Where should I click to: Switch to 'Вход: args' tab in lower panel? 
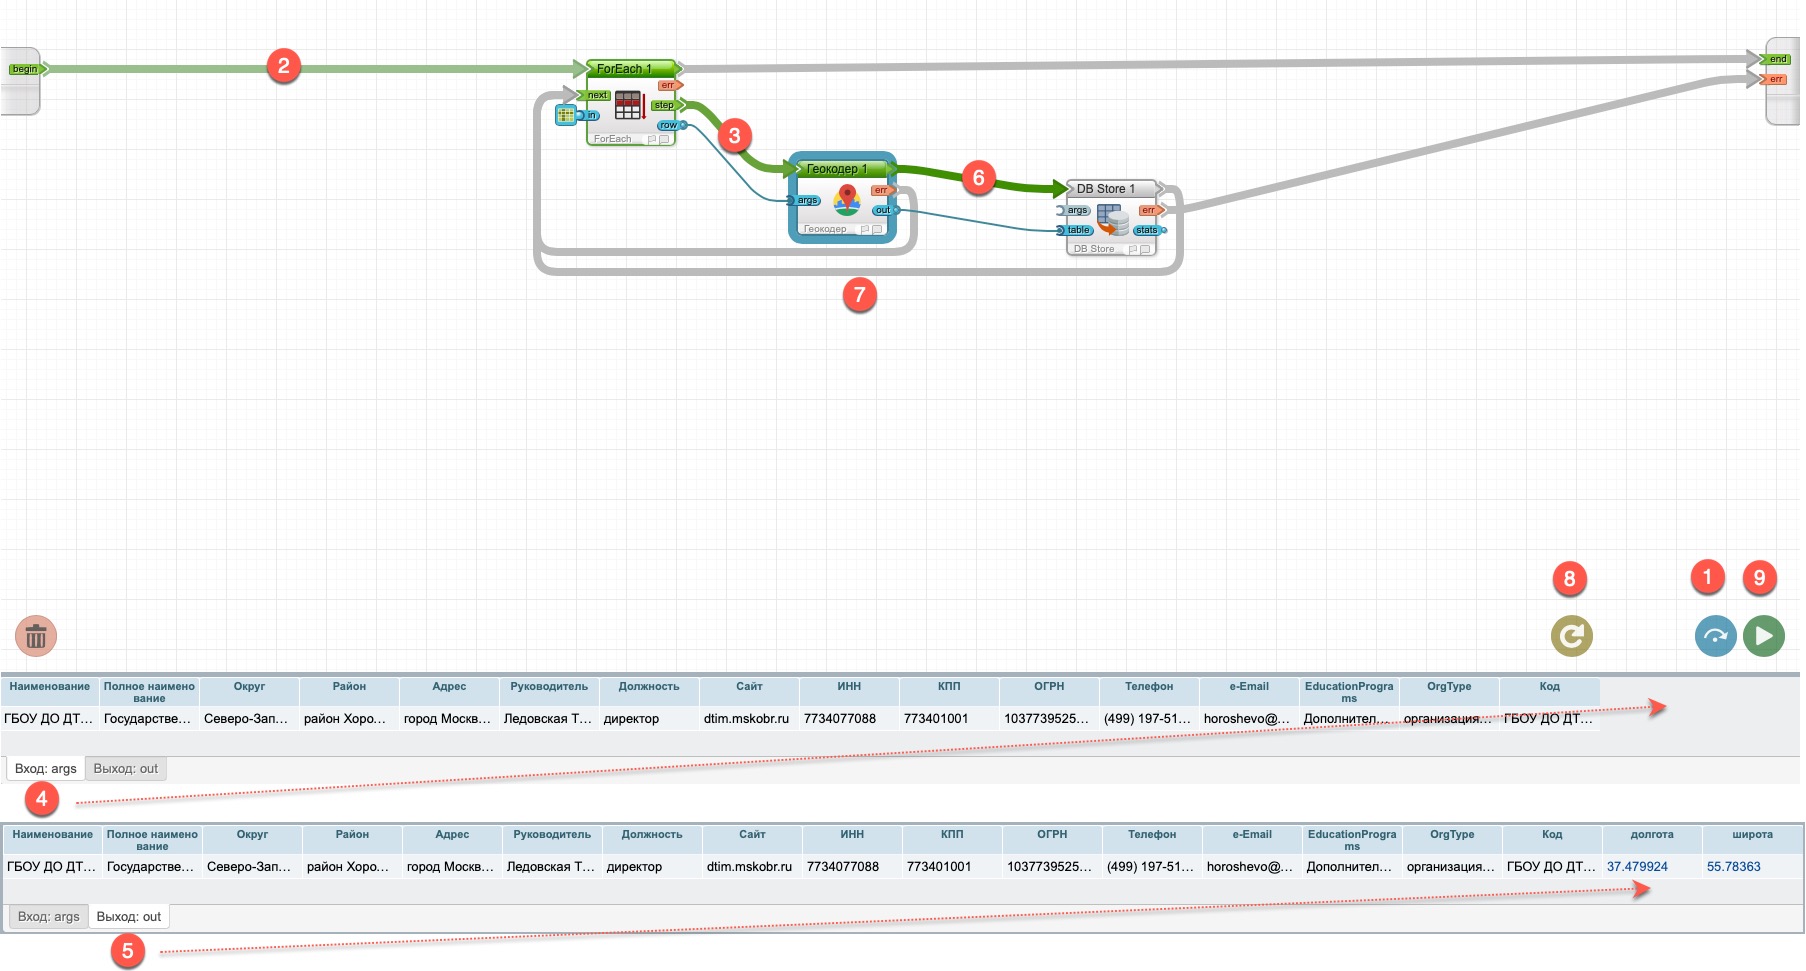click(48, 917)
